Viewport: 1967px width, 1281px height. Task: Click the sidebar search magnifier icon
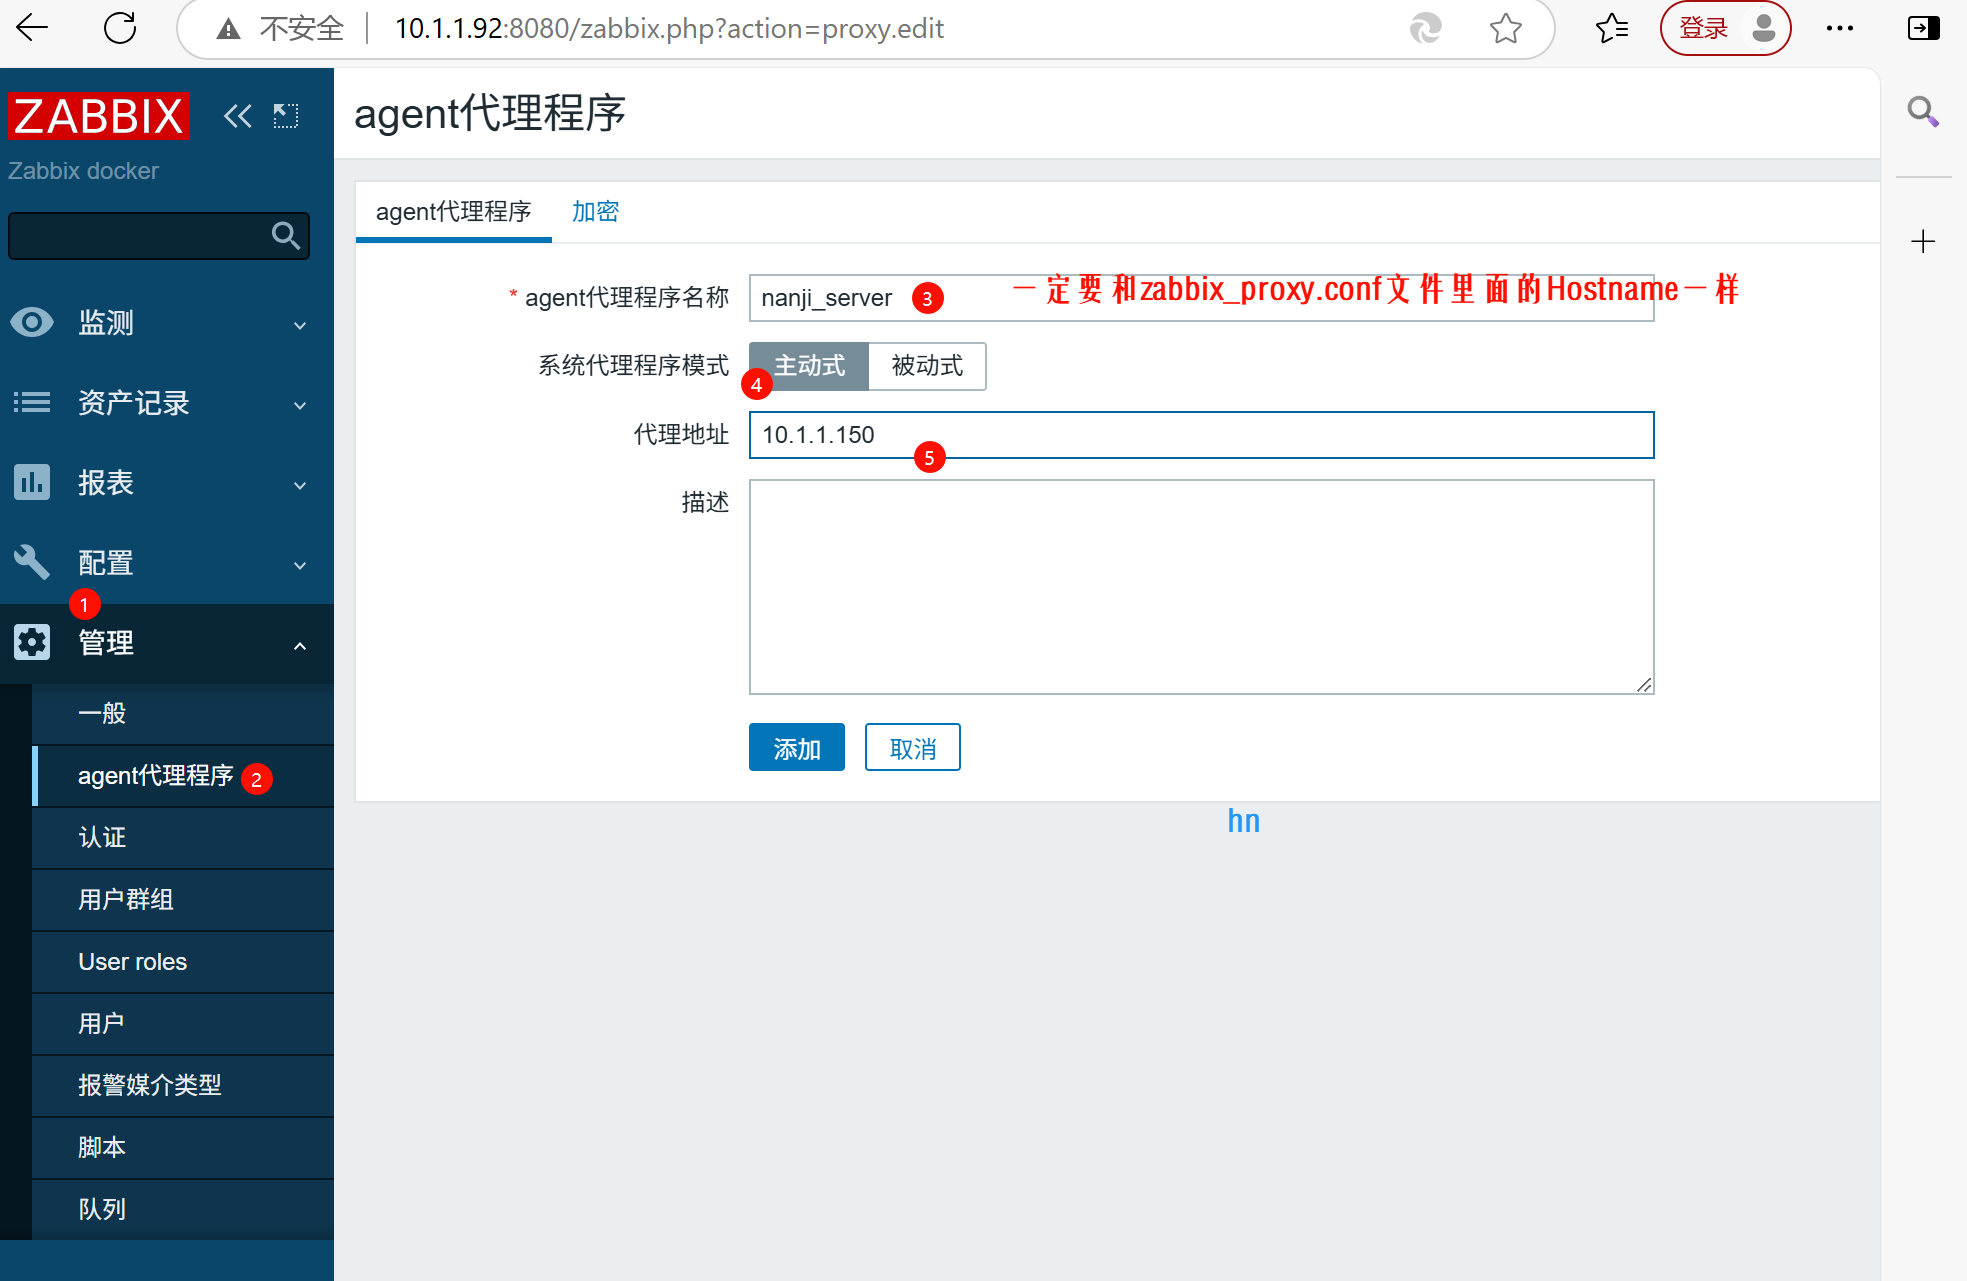pos(285,236)
